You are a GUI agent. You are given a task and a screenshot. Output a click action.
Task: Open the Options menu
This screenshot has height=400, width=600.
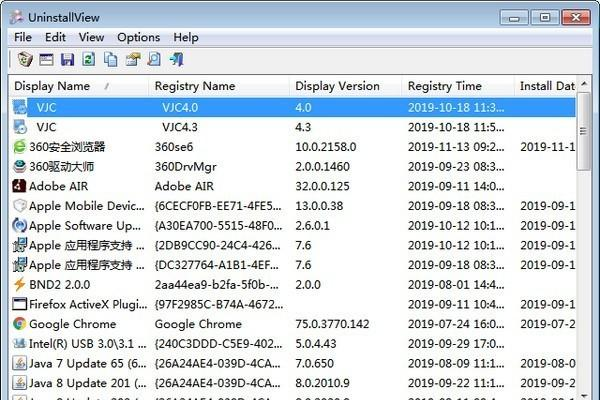pos(139,38)
